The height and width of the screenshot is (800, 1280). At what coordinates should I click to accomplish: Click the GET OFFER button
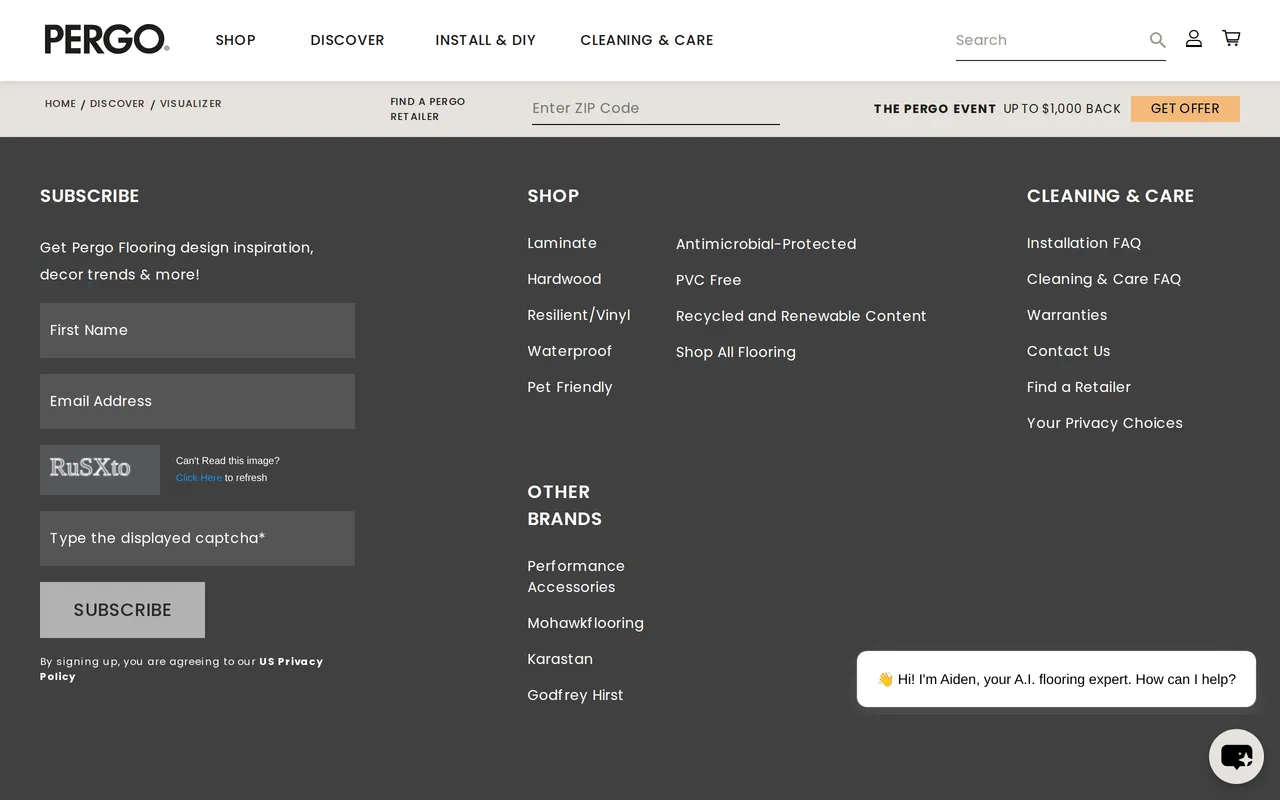click(1185, 109)
